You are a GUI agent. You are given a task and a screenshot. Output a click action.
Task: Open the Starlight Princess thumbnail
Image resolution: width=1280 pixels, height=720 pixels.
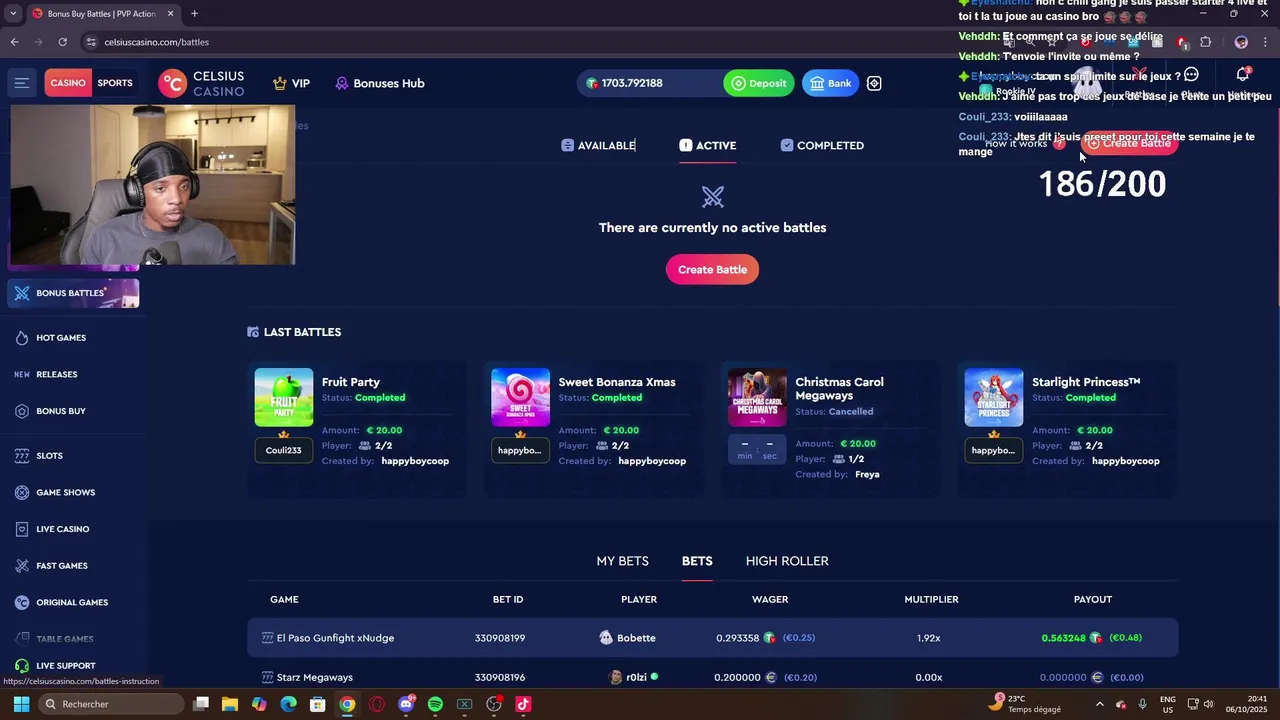pos(994,397)
